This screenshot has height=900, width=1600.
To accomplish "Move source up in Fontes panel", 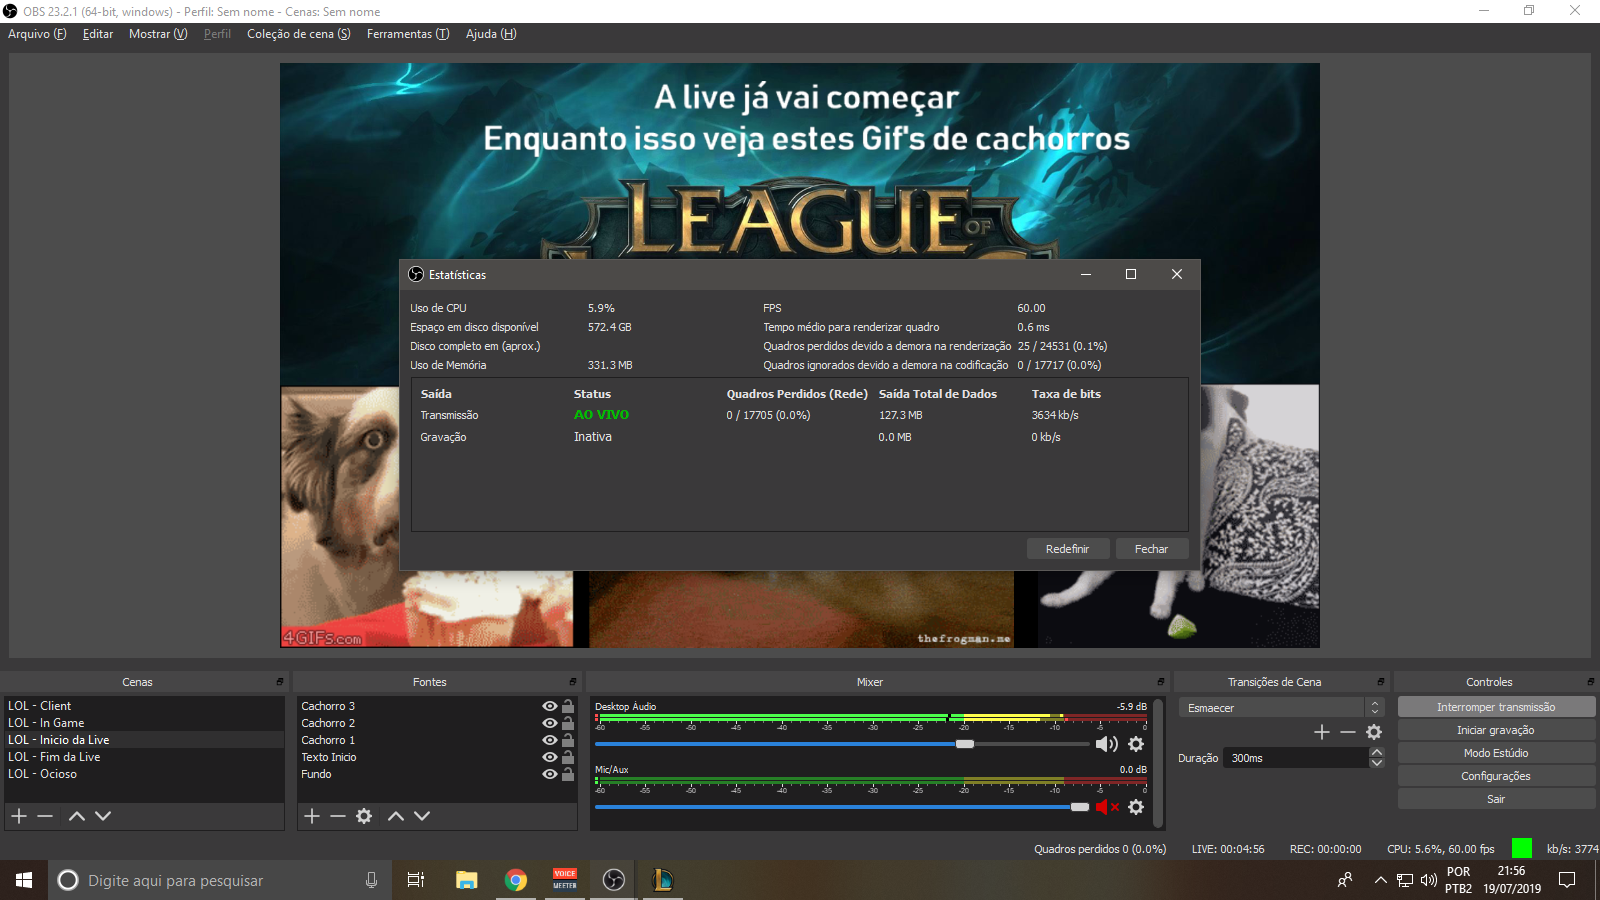I will tap(396, 816).
